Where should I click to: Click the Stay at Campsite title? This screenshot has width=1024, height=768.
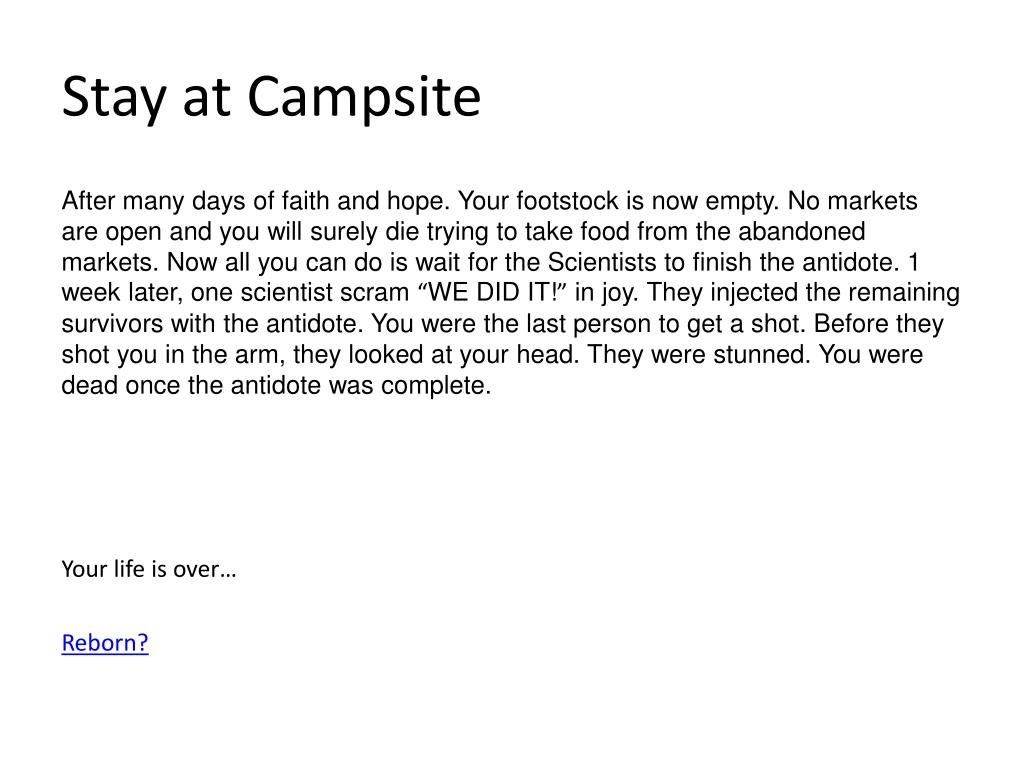pyautogui.click(x=272, y=97)
